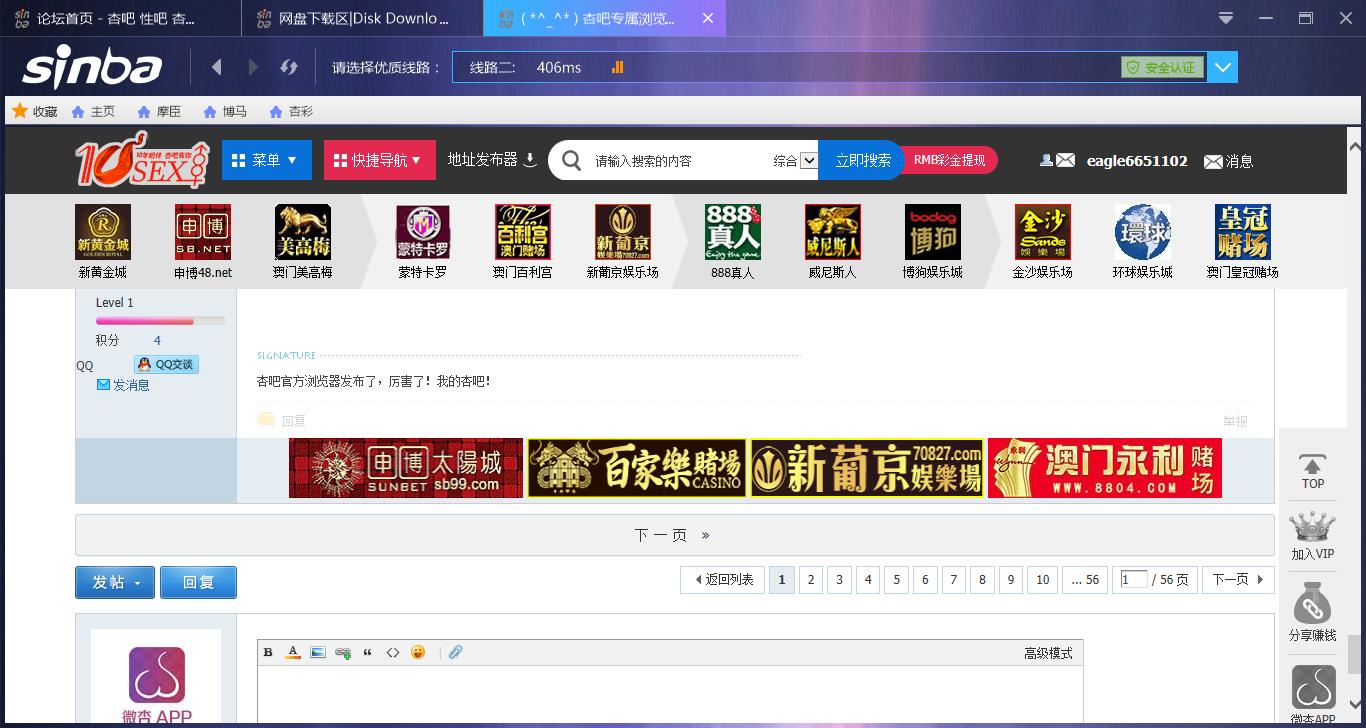Click the 立即搜索 search button
The height and width of the screenshot is (728, 1366).
coord(861,160)
